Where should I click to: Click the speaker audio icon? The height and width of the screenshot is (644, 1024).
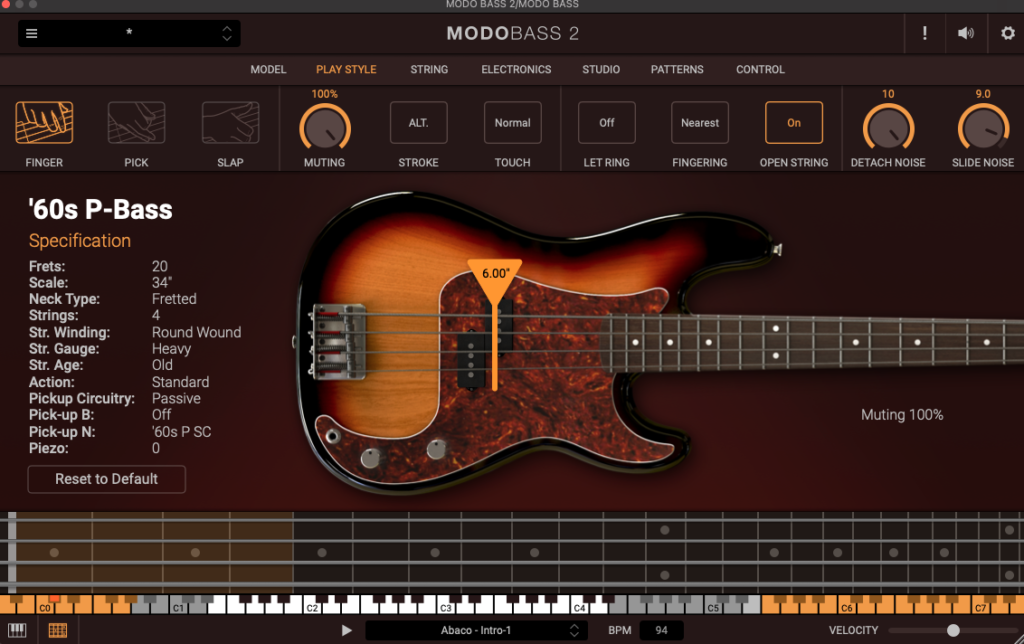click(x=965, y=34)
